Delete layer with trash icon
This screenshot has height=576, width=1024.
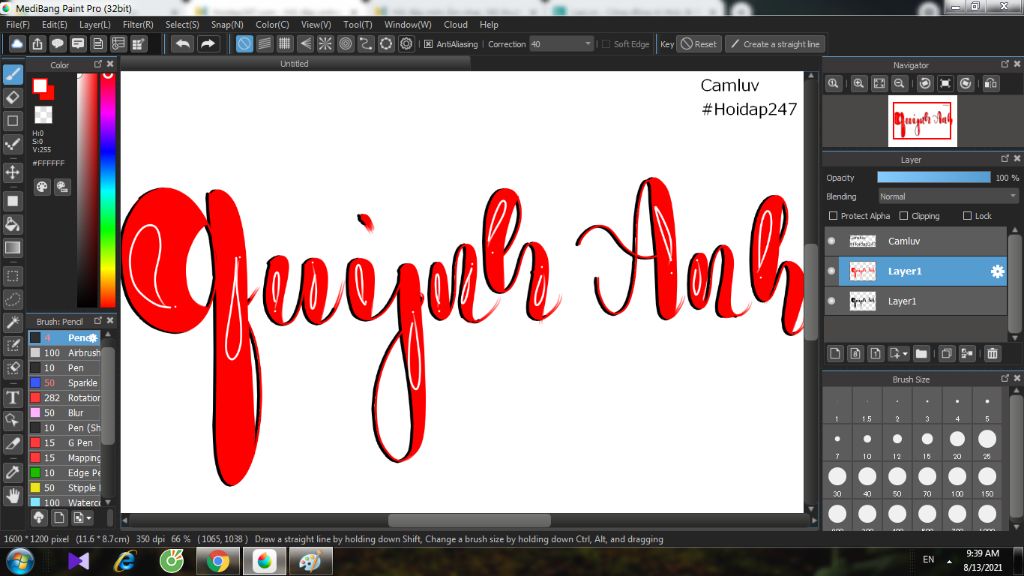[x=993, y=353]
